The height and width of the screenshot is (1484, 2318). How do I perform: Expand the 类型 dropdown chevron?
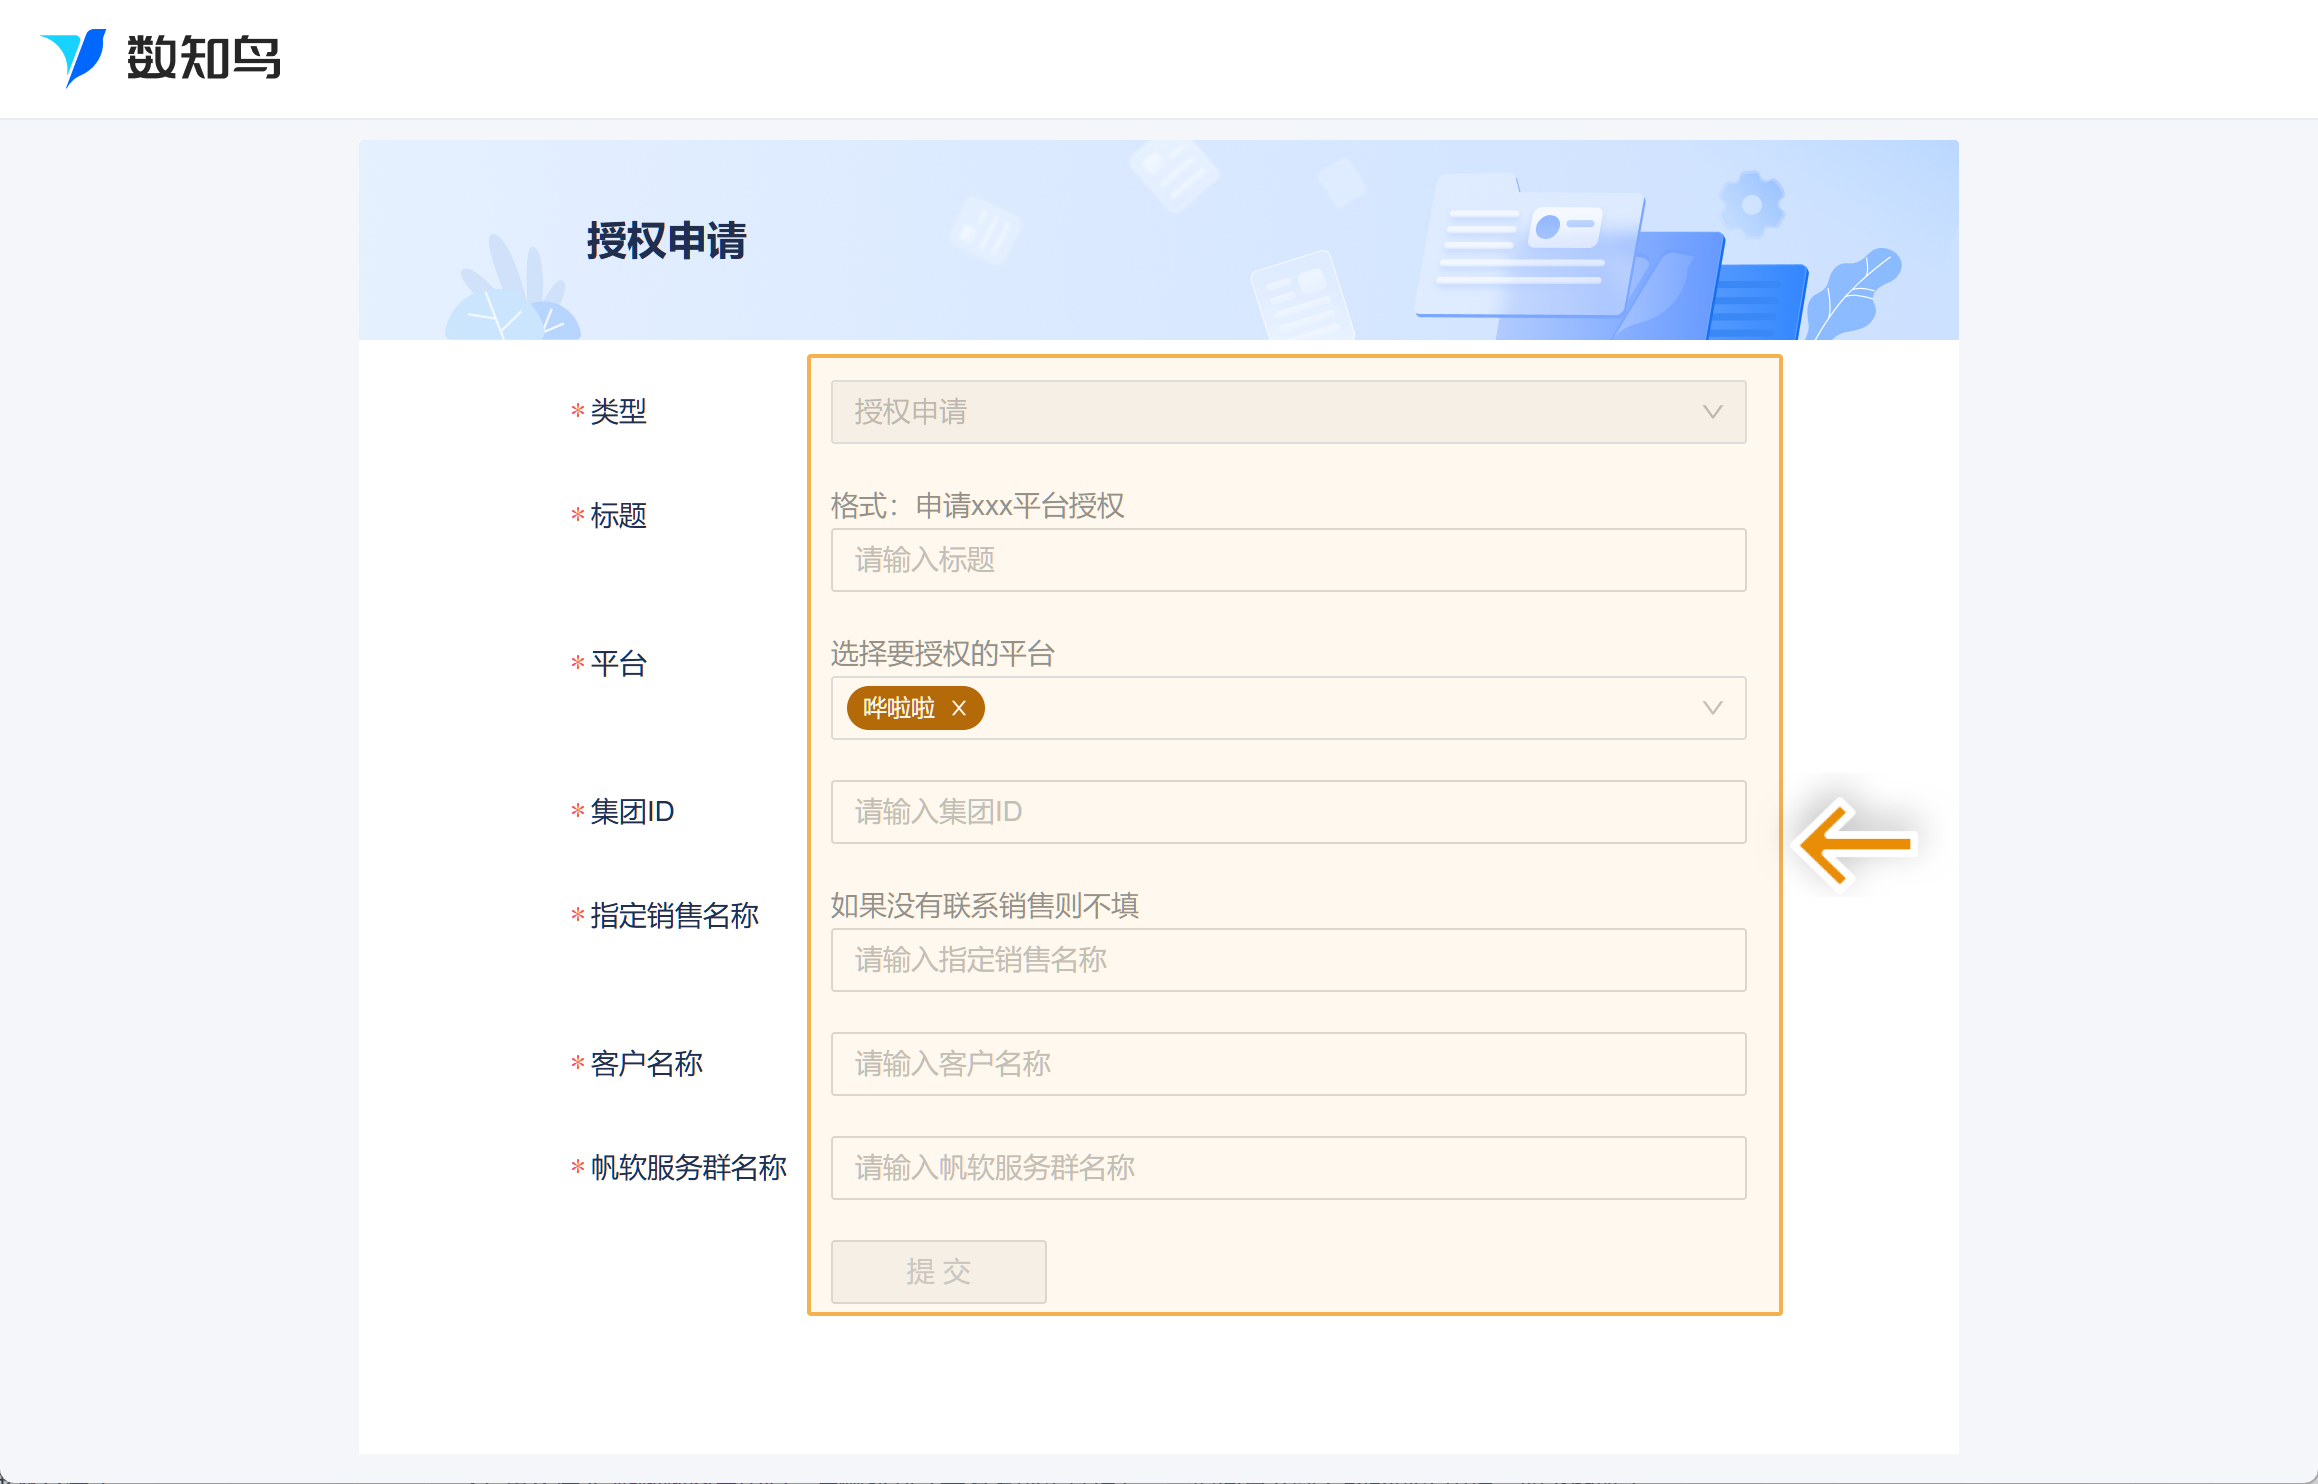pyautogui.click(x=1712, y=412)
